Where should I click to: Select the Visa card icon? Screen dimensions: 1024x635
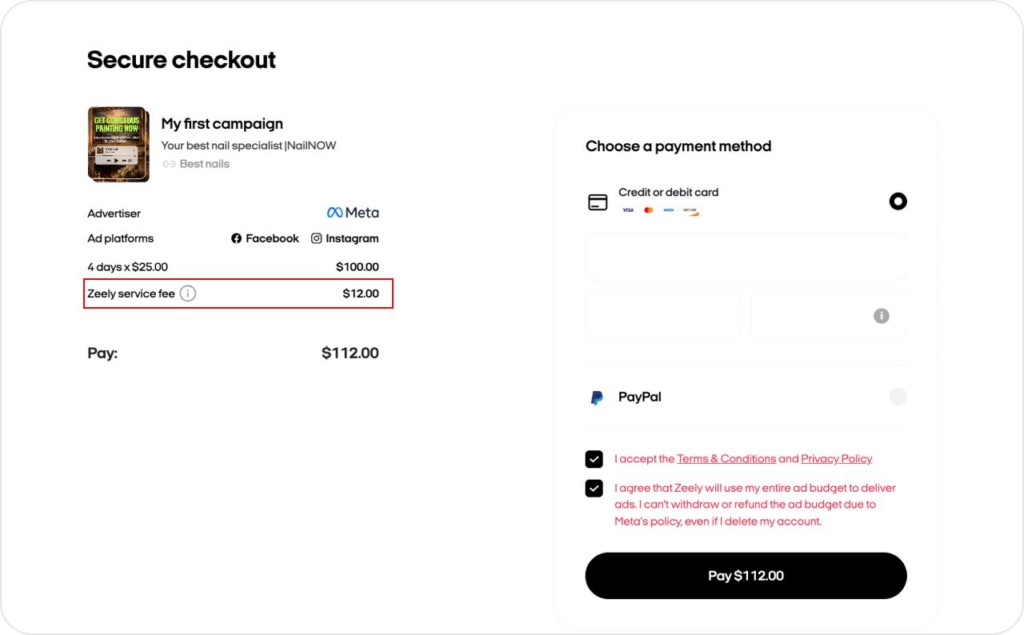628,209
